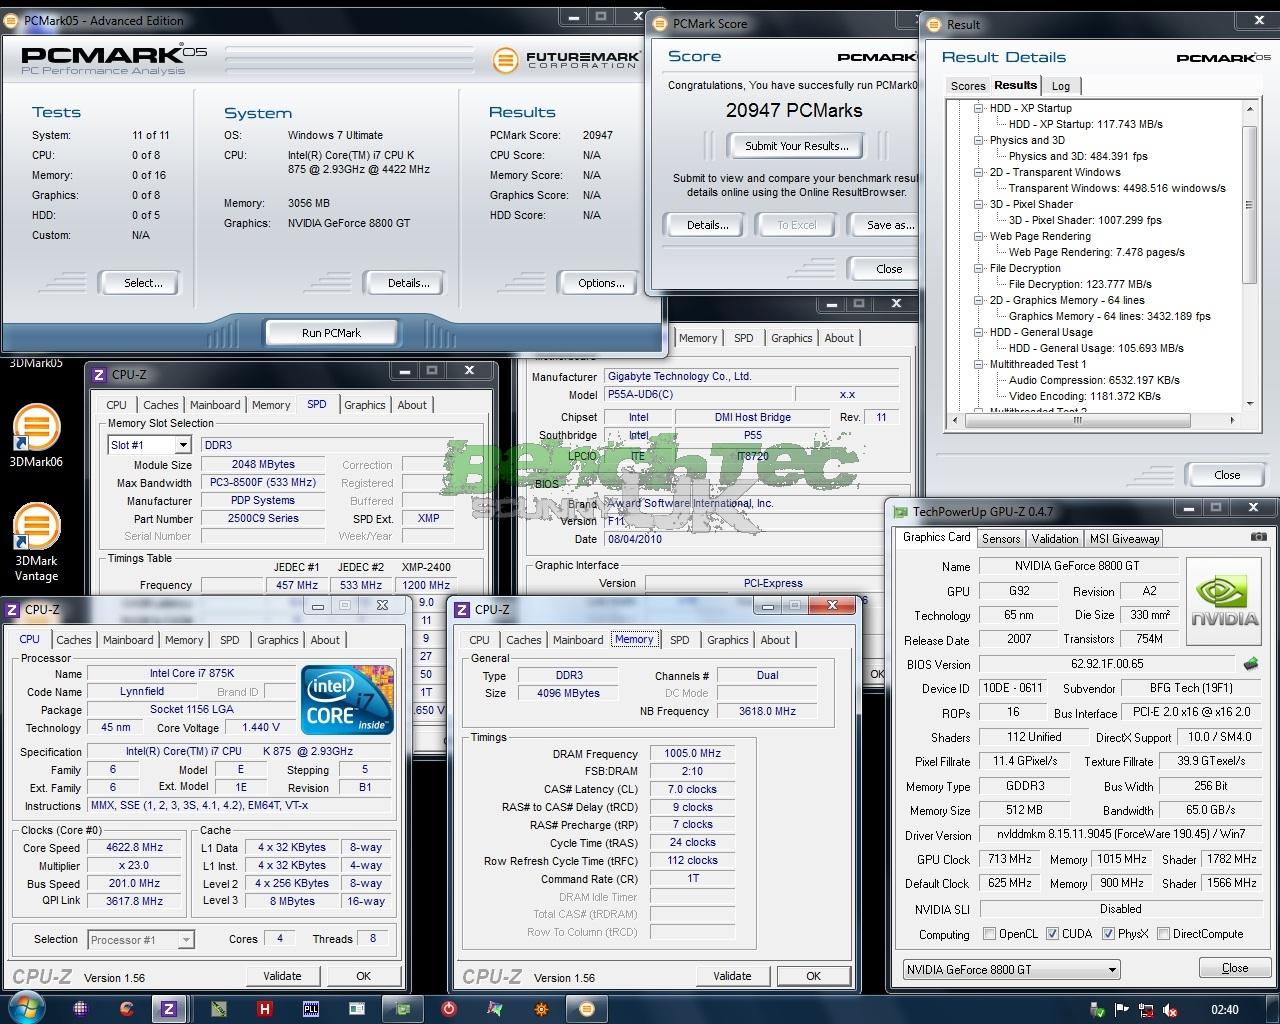The width and height of the screenshot is (1280, 1024).
Task: Click the Submit Your Results button
Action: click(796, 146)
